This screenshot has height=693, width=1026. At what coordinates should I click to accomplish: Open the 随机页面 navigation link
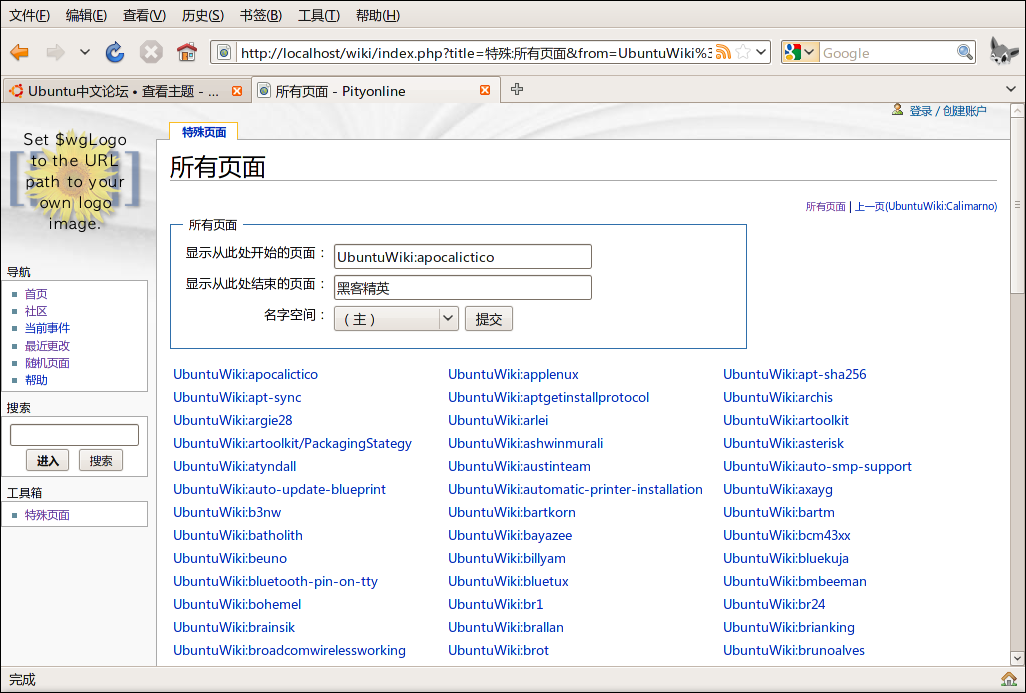click(47, 363)
